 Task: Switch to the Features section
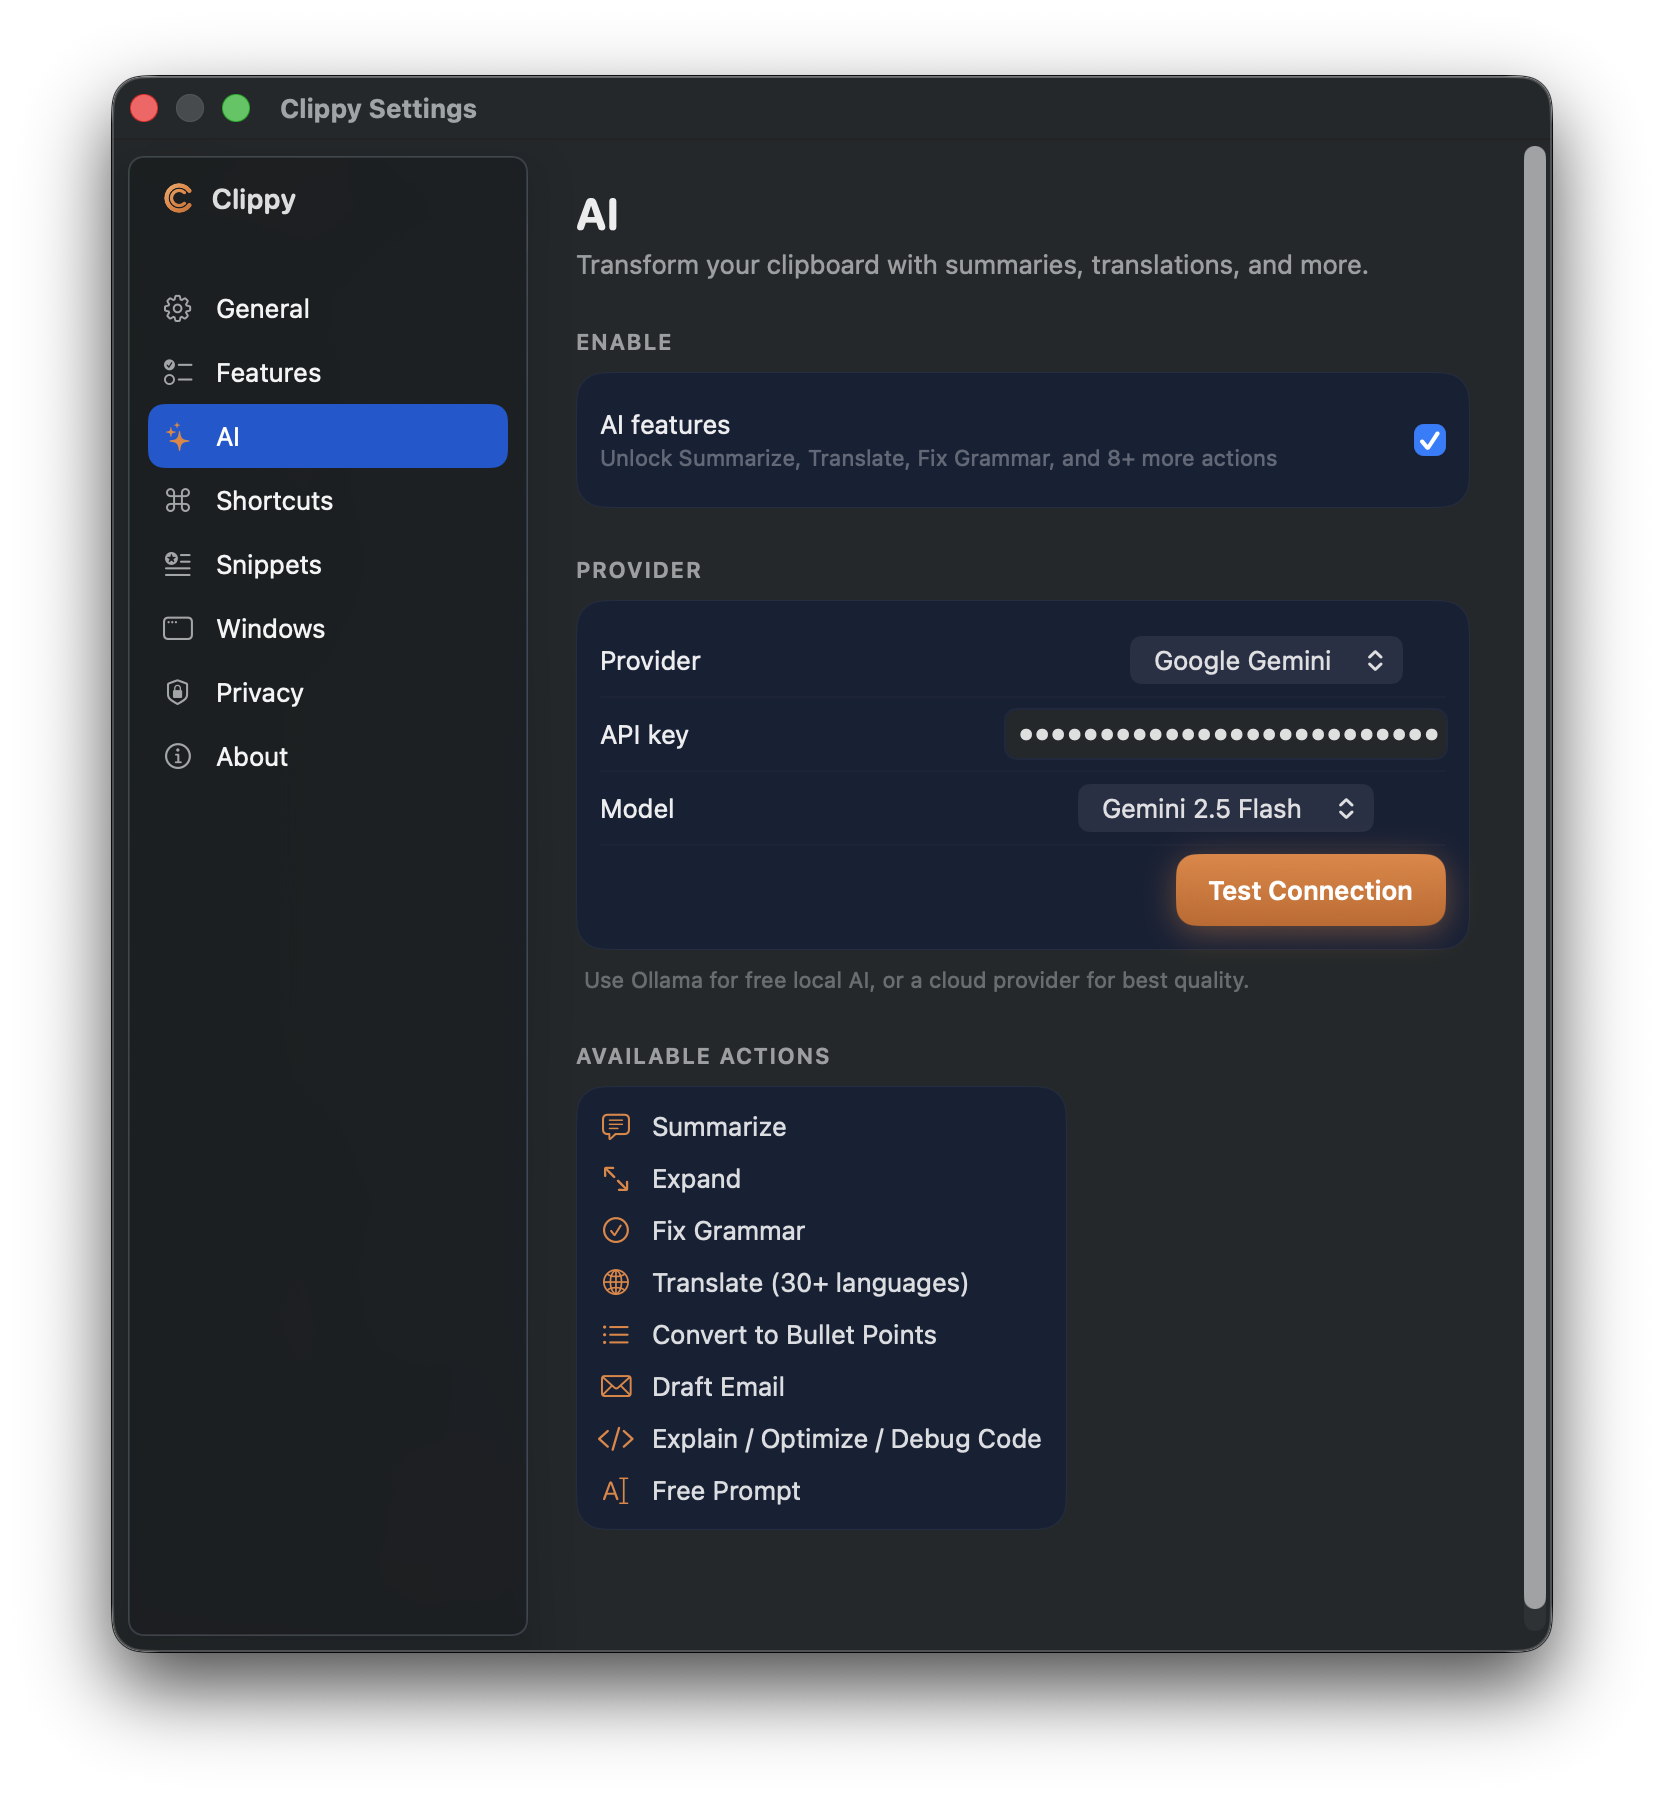tap(328, 373)
